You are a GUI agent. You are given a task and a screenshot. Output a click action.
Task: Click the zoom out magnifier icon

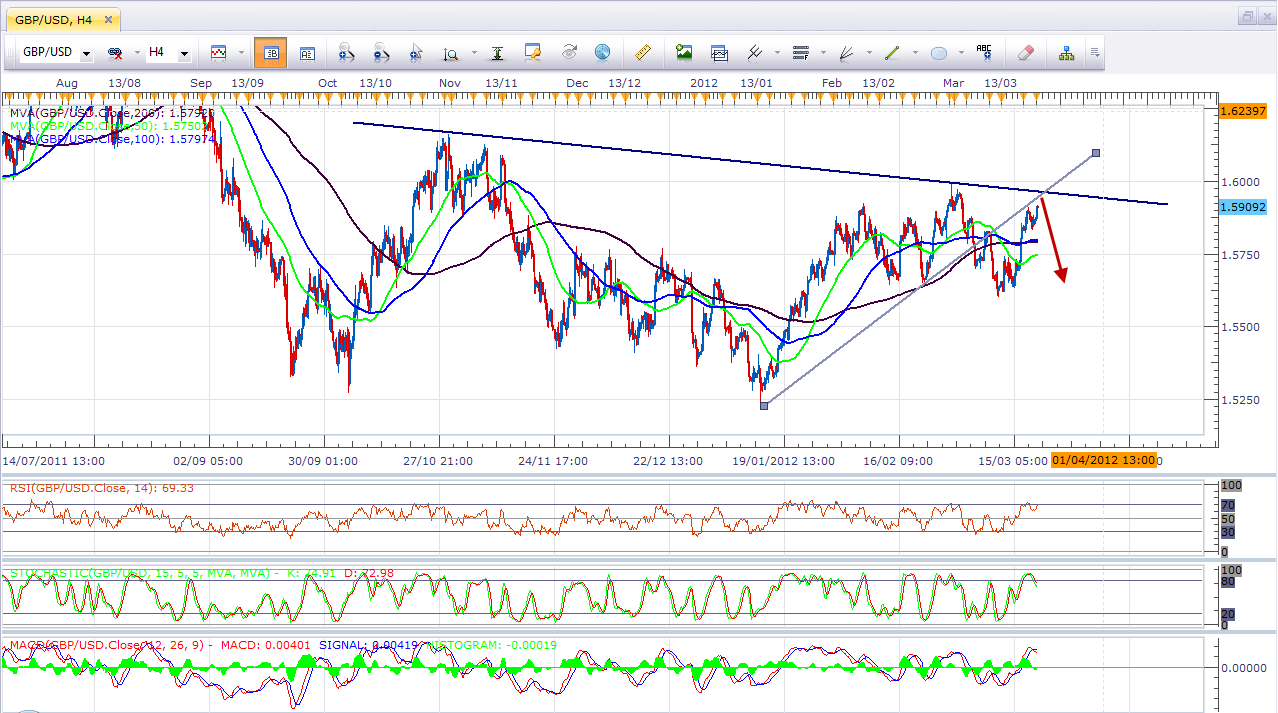pyautogui.click(x=381, y=52)
